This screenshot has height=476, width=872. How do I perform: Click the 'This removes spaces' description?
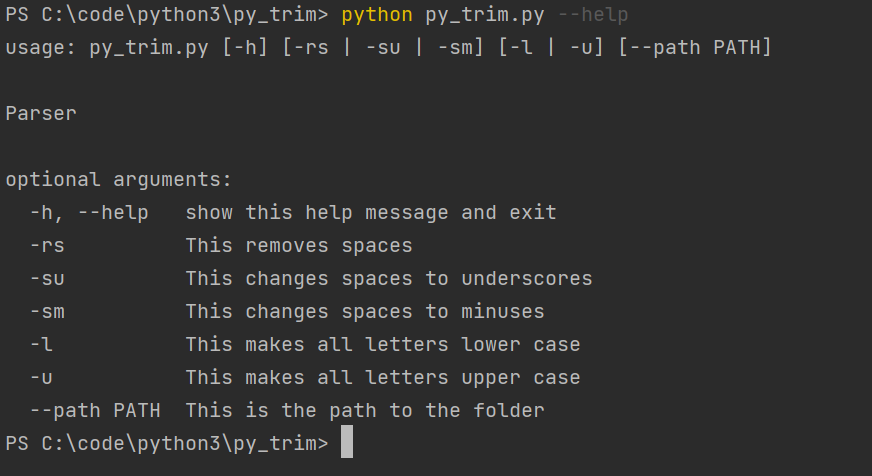[299, 246]
